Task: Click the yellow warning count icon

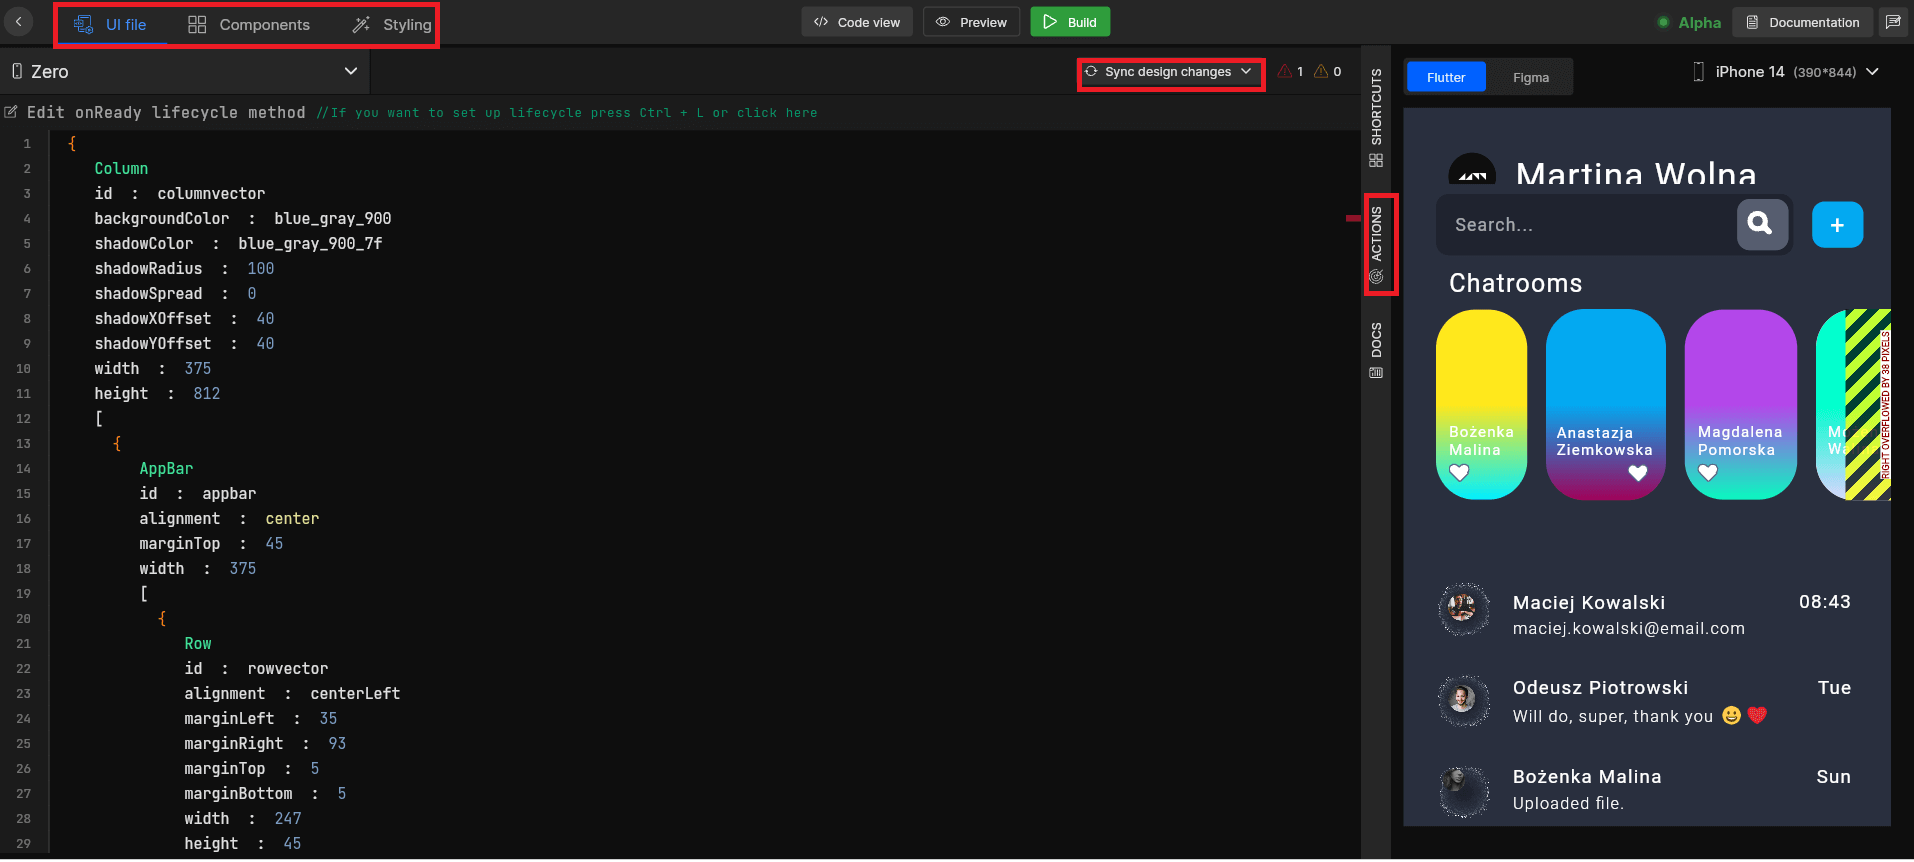Action: (x=1321, y=71)
